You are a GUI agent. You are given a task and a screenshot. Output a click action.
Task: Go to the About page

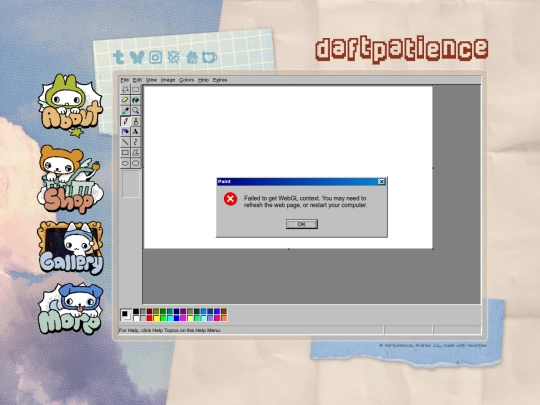click(x=71, y=105)
